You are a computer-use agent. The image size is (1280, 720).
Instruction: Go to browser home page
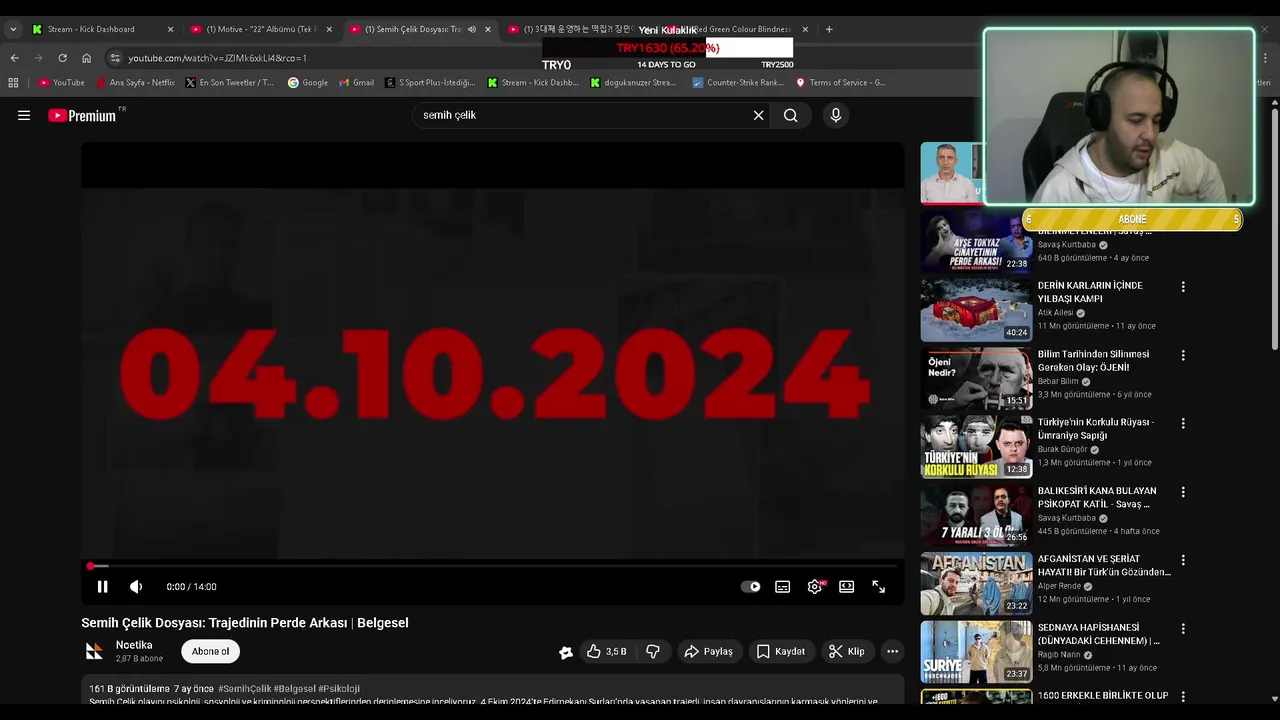point(86,58)
